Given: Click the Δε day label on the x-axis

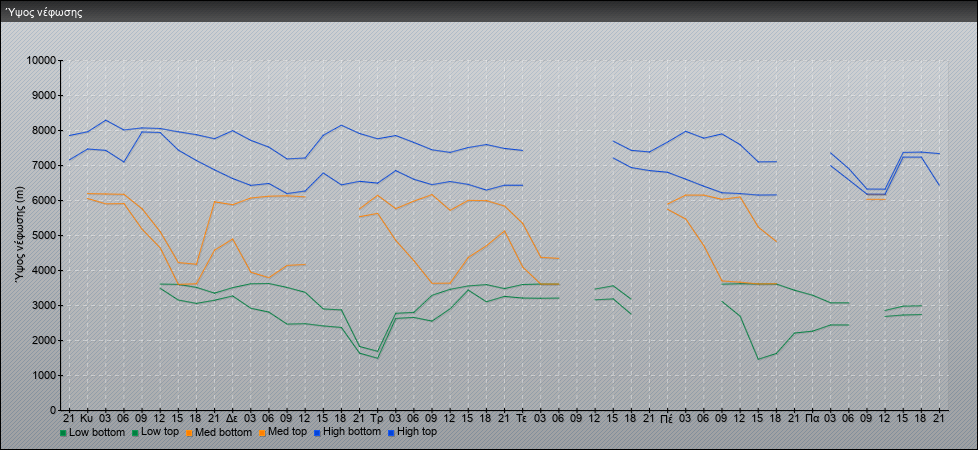Looking at the screenshot, I should tap(232, 418).
